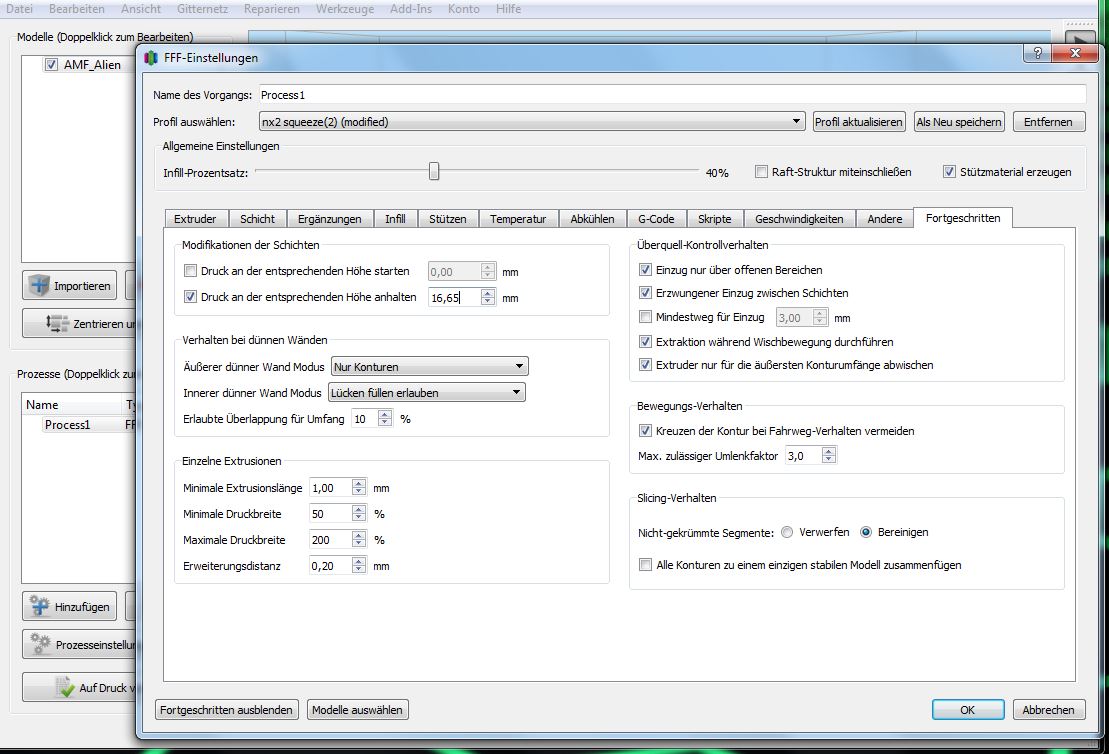Screen dimensions: 1109x754
Task: Click the Zentrieren arrange icon
Action: click(x=57, y=323)
